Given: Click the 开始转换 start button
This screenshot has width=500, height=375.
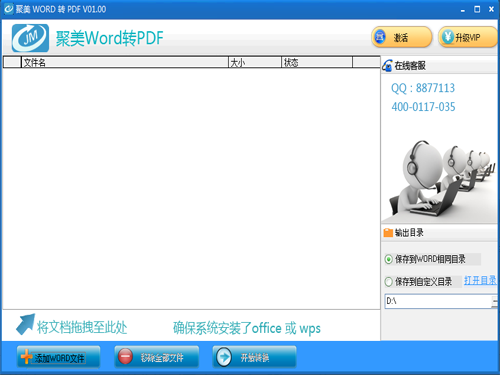Looking at the screenshot, I should [254, 357].
